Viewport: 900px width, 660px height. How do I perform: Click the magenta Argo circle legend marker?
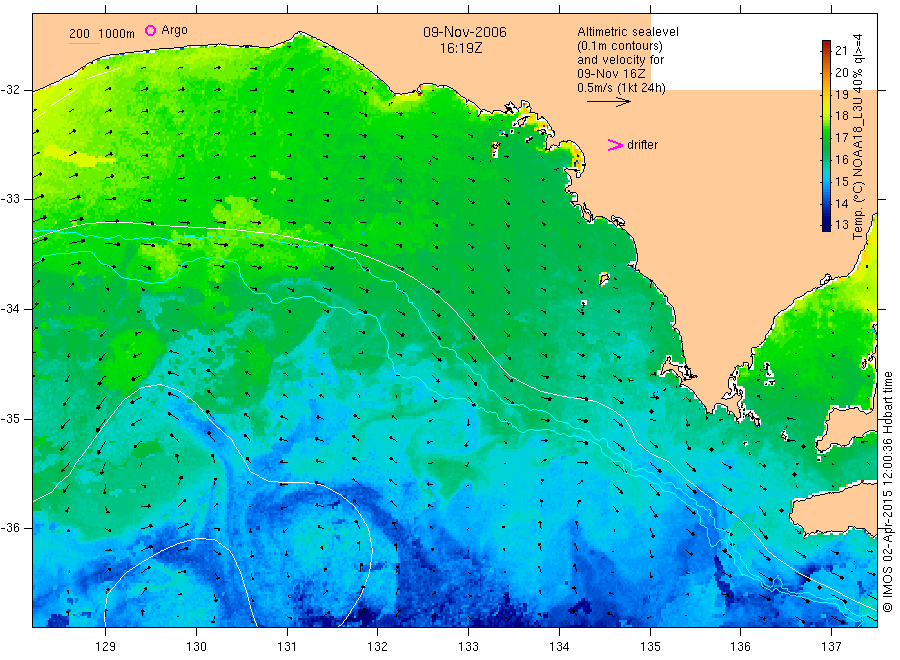[150, 30]
